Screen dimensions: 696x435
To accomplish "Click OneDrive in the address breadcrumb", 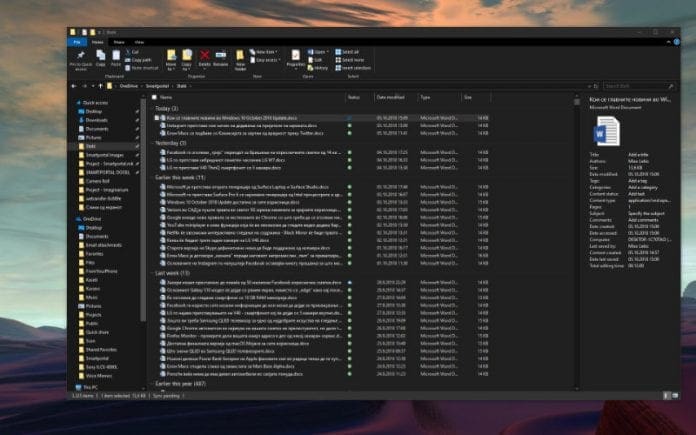I will click(129, 86).
